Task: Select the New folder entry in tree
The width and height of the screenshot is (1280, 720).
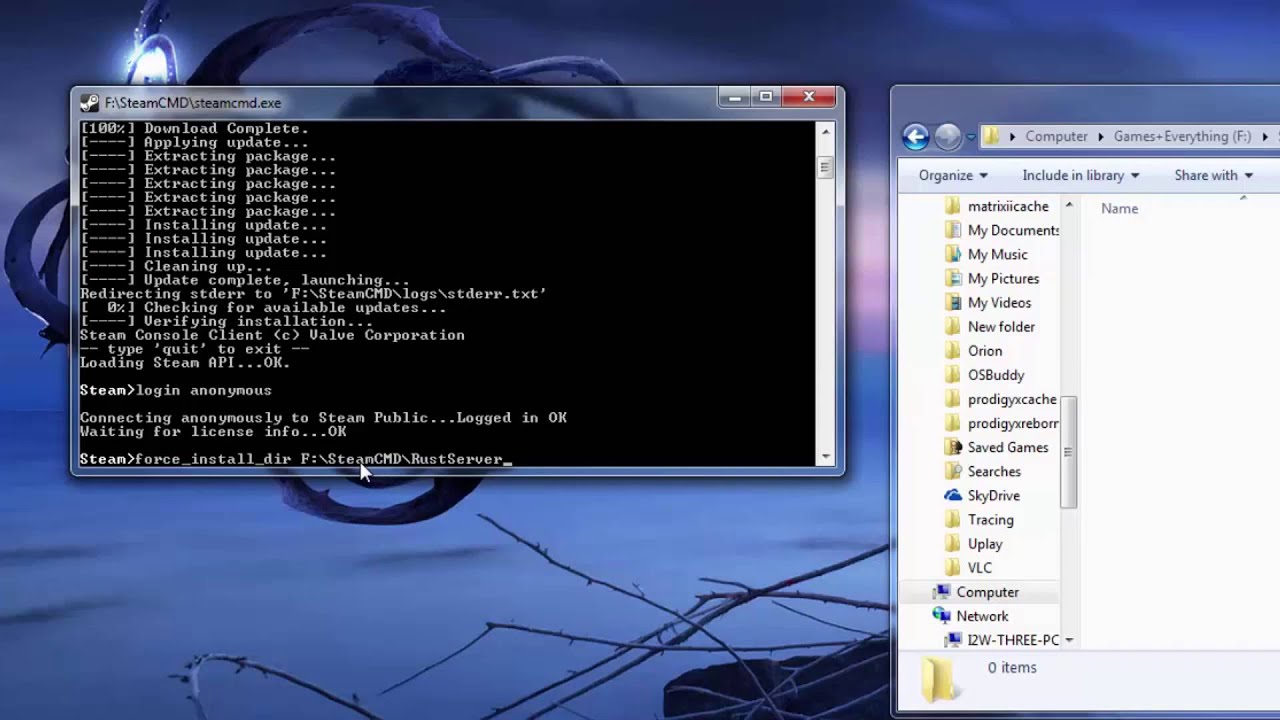Action: tap(1001, 326)
